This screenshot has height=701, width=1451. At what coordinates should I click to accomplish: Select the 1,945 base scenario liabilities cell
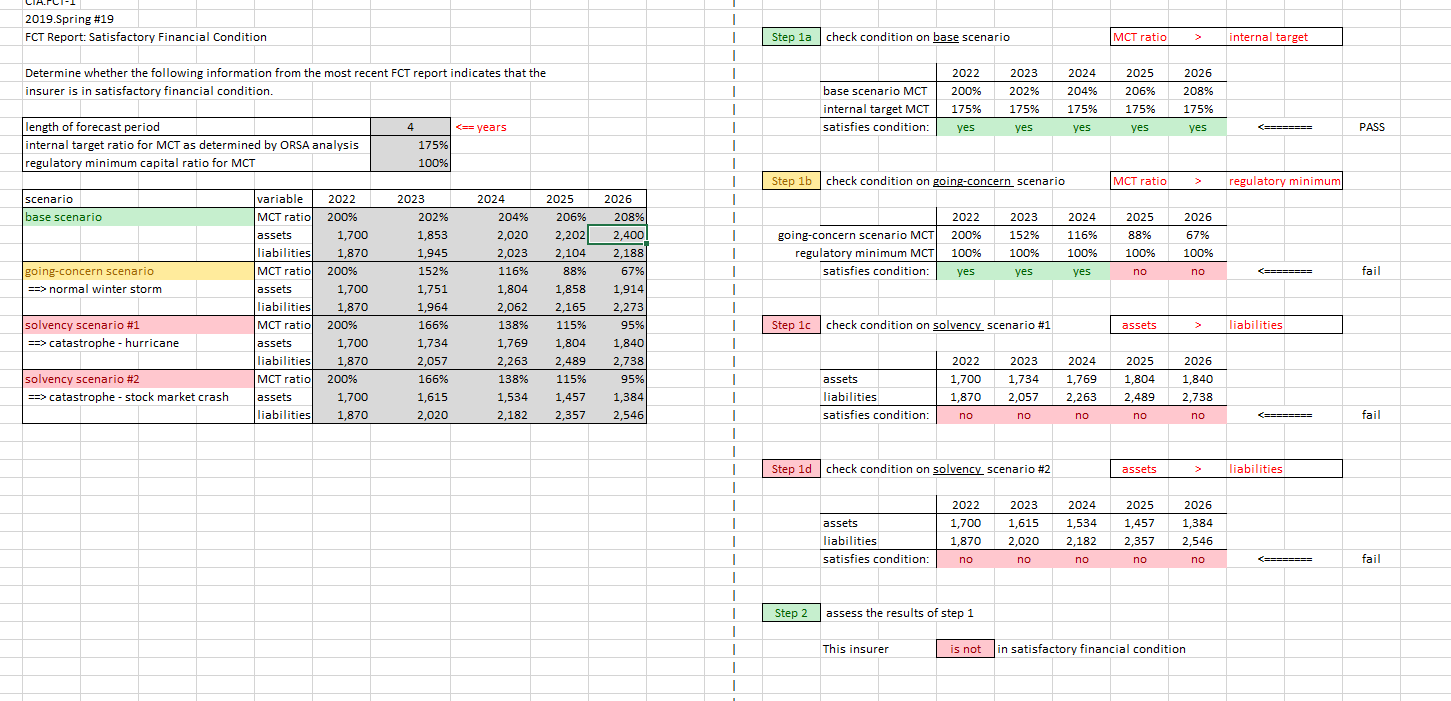coord(410,253)
